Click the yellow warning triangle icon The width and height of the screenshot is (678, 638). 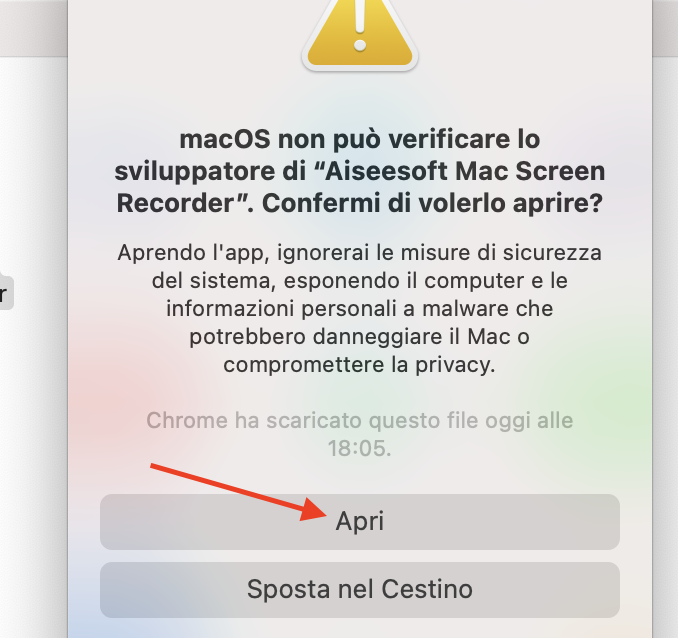coord(360,35)
